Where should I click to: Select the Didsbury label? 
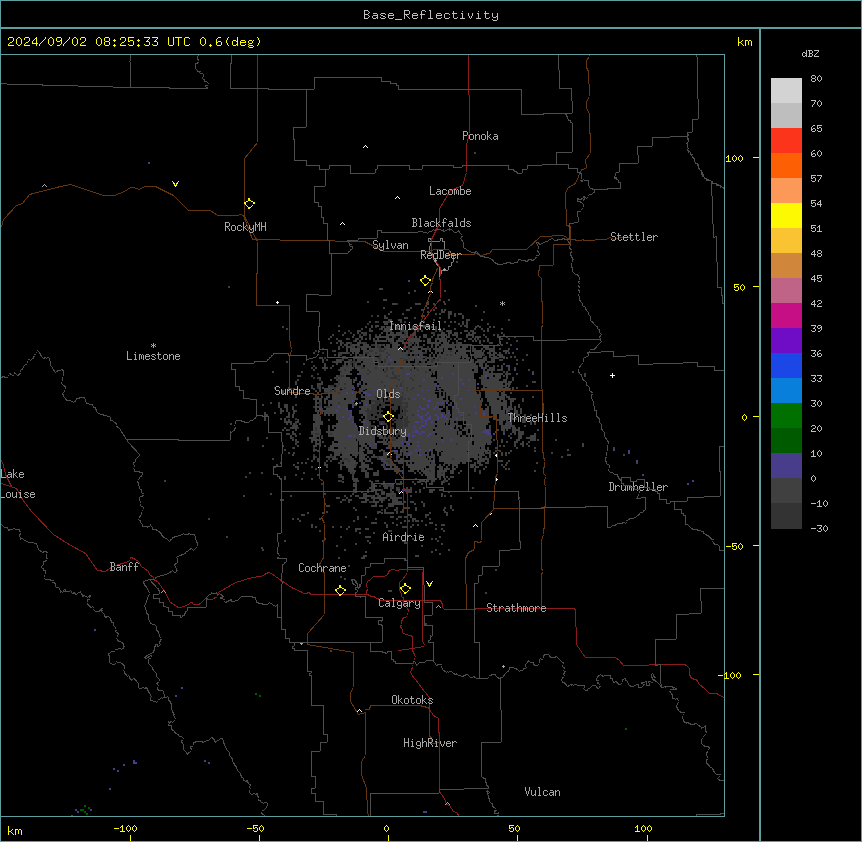coord(383,431)
